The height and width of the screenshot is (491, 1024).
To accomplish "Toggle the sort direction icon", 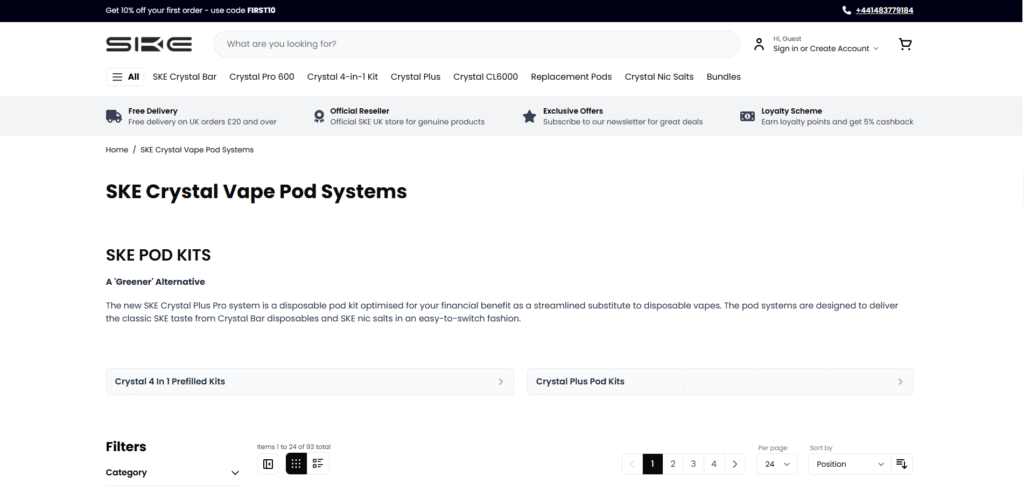I will (902, 464).
